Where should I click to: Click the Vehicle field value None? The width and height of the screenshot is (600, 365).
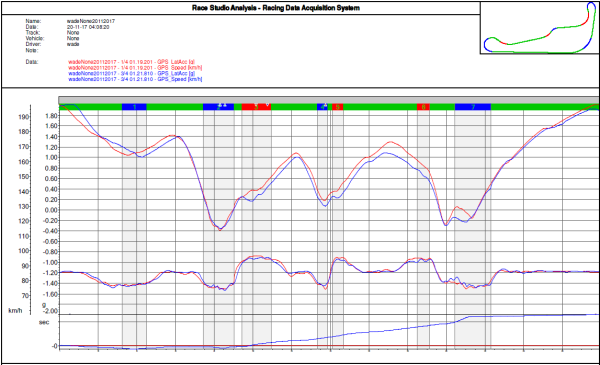pos(73,38)
